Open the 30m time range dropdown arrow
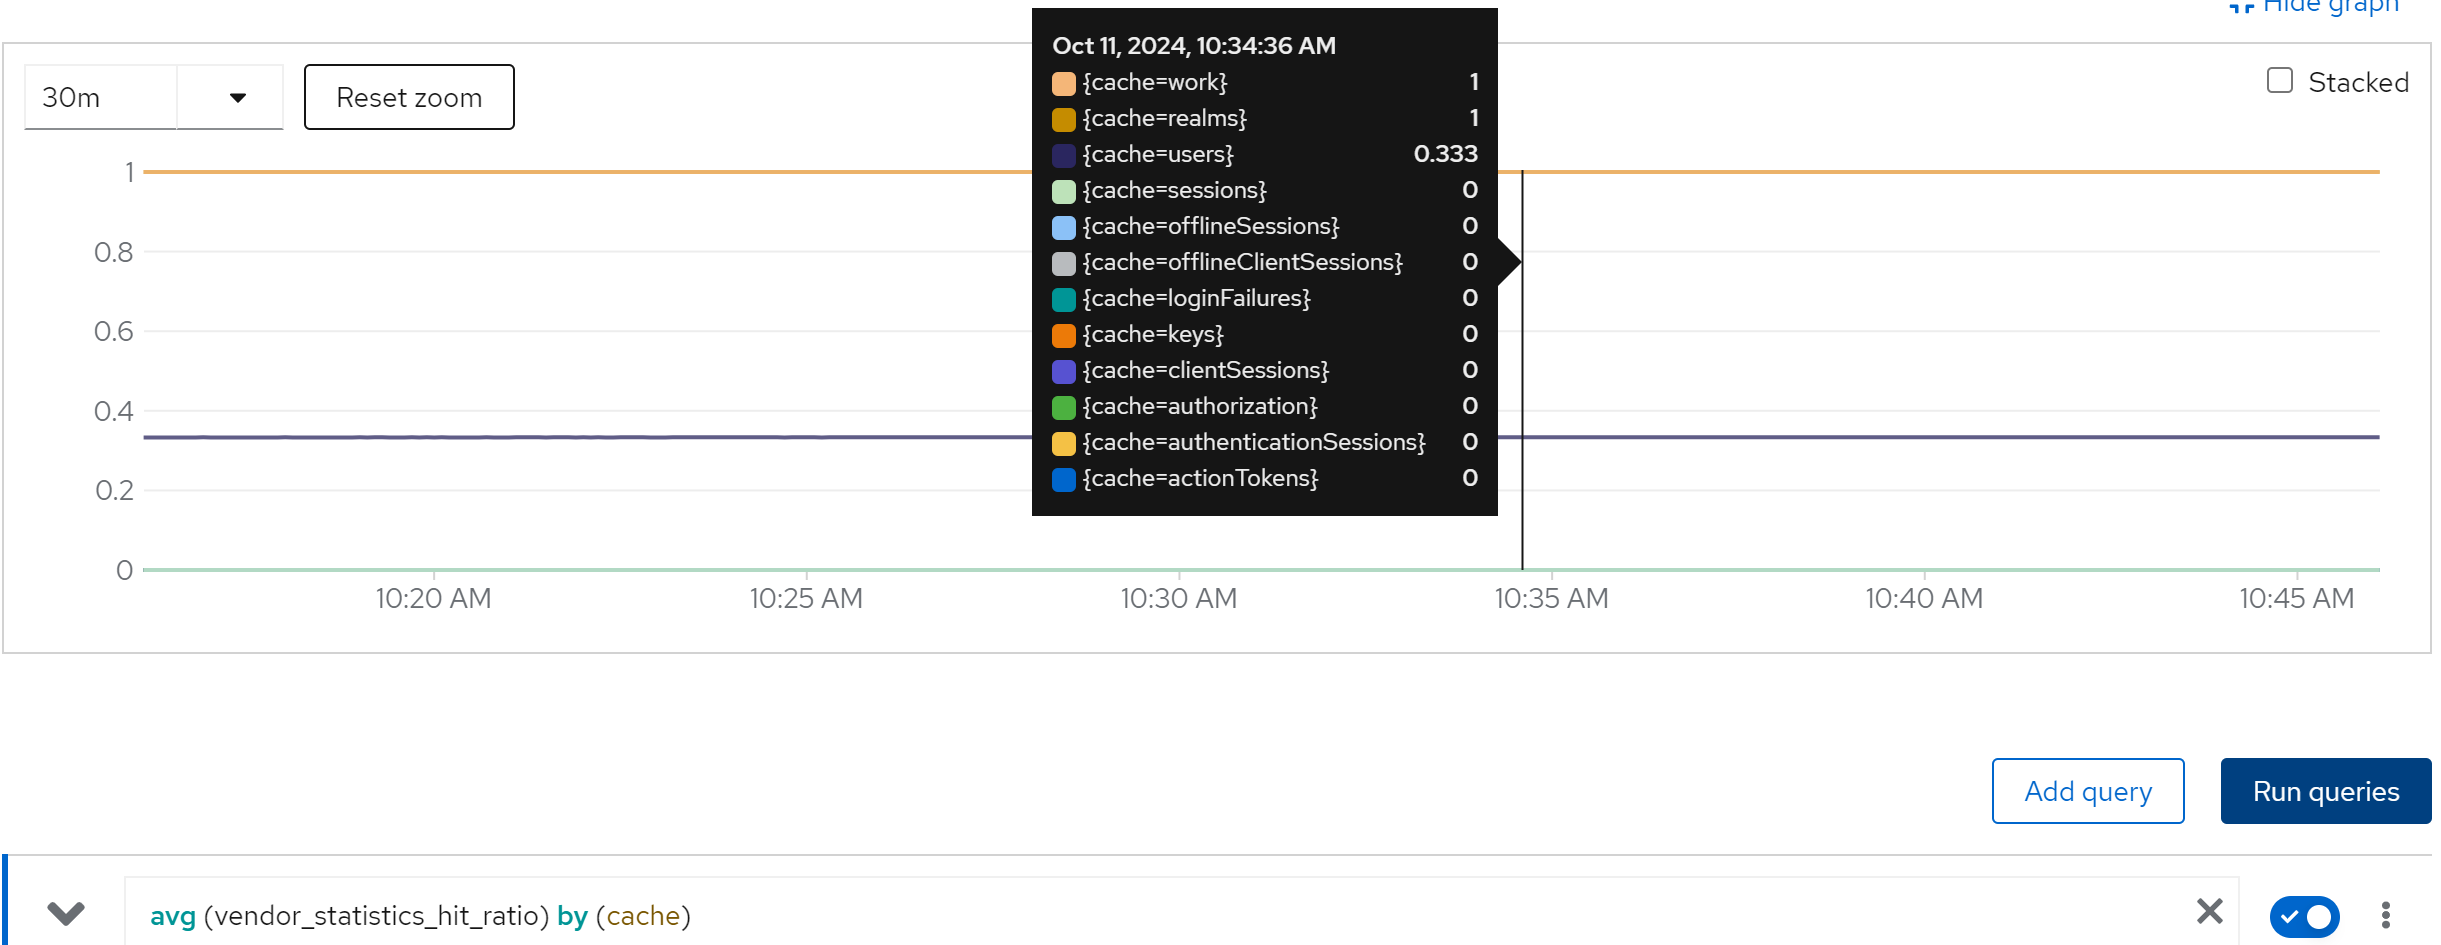2441x945 pixels. 237,98
